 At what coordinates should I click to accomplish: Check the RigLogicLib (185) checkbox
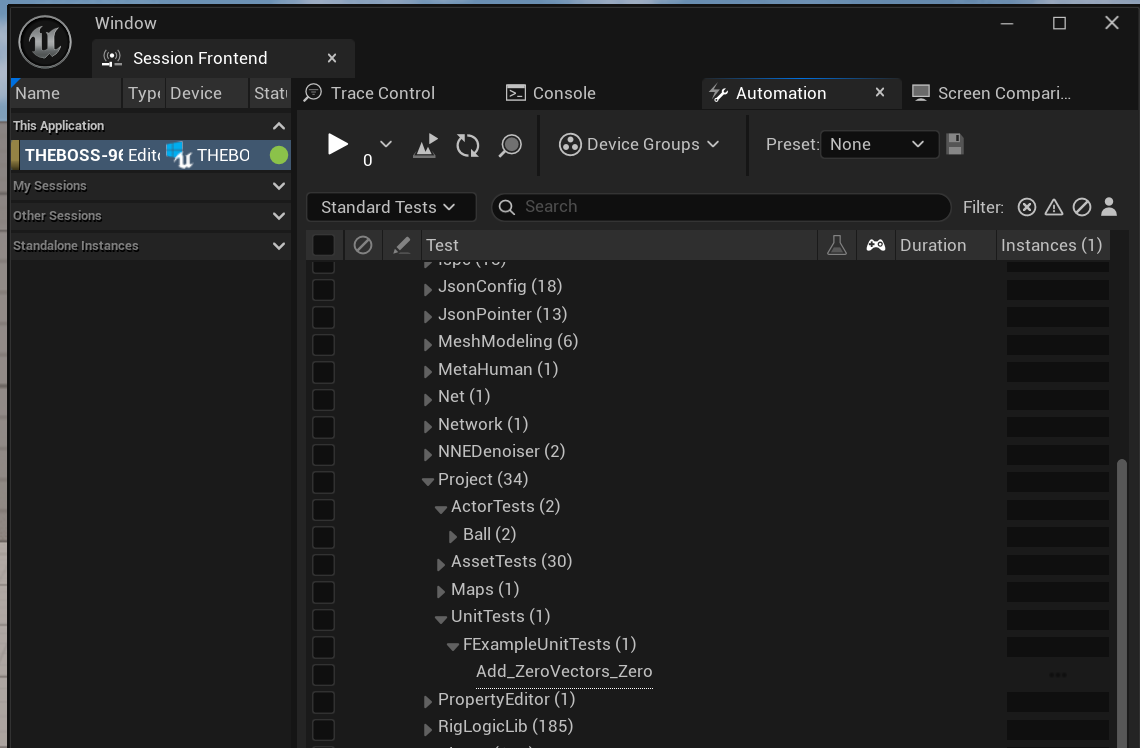[x=324, y=729]
